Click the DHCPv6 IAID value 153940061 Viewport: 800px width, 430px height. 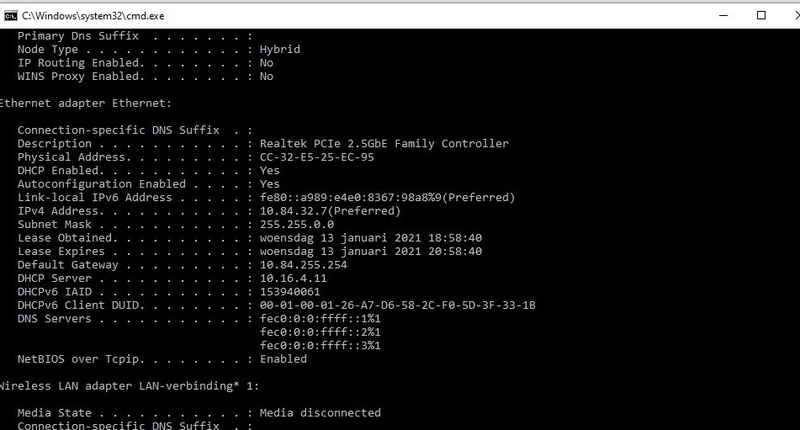[x=290, y=292]
